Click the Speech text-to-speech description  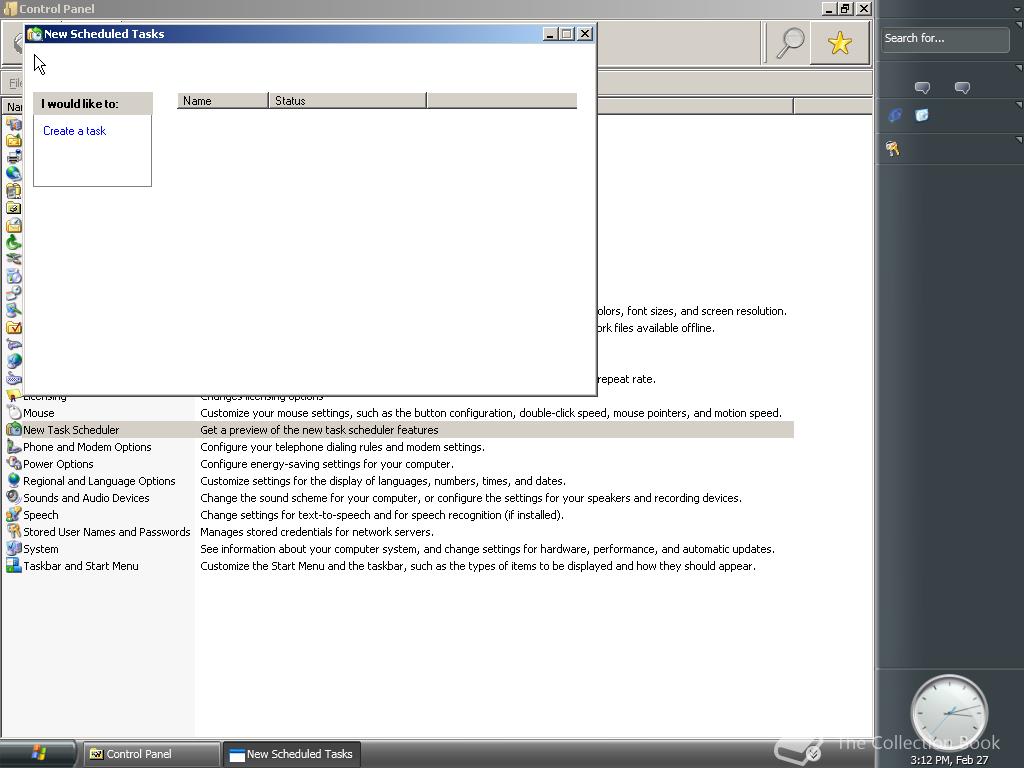coord(381,515)
